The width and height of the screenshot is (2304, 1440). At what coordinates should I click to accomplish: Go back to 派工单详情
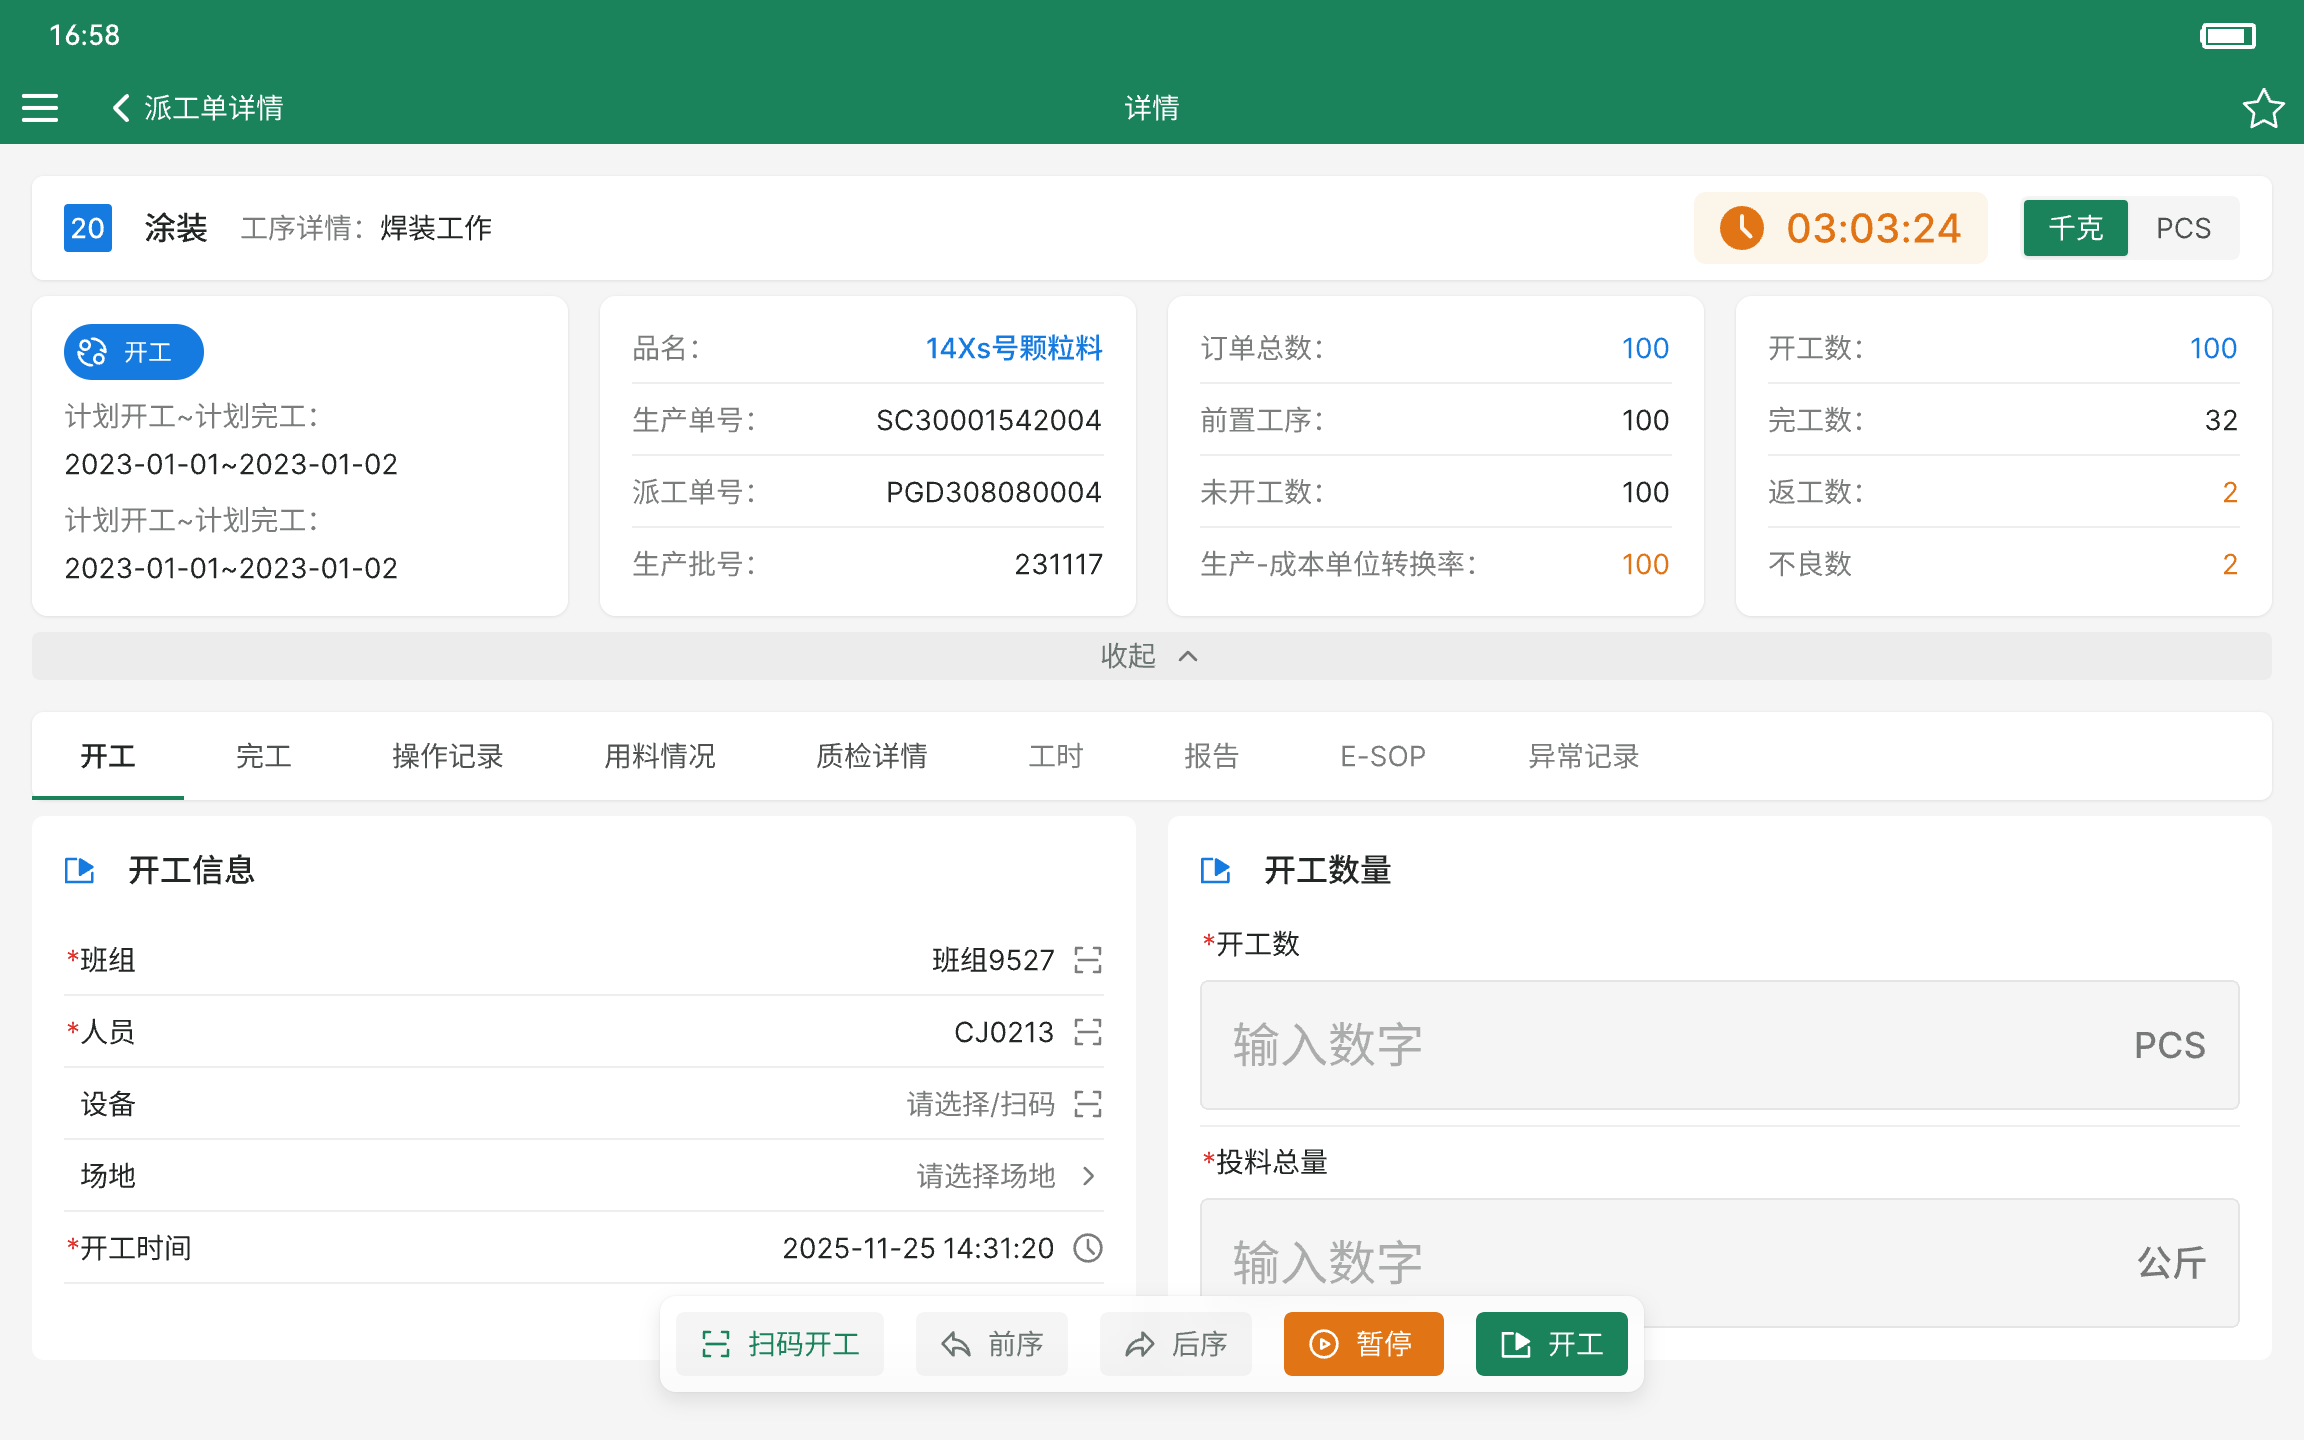click(198, 108)
